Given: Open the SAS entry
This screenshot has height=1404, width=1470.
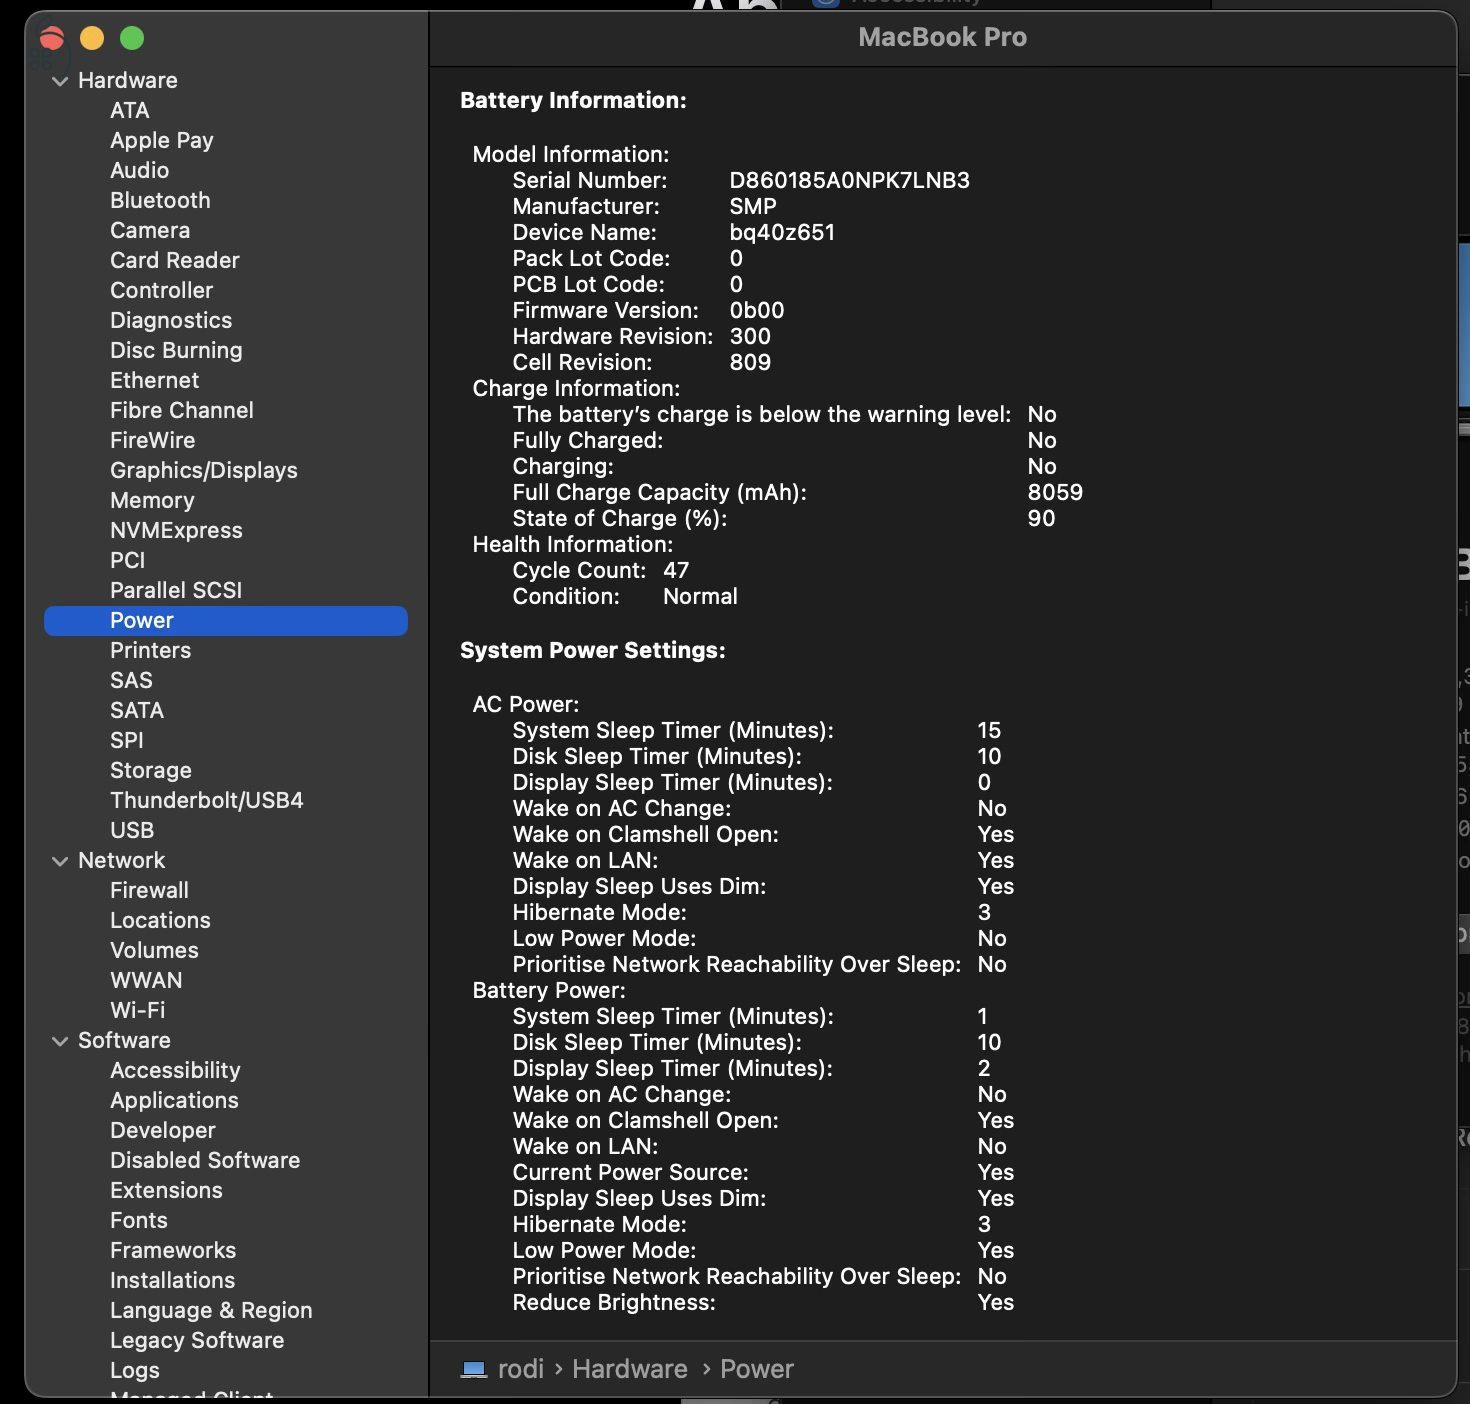Looking at the screenshot, I should point(131,680).
